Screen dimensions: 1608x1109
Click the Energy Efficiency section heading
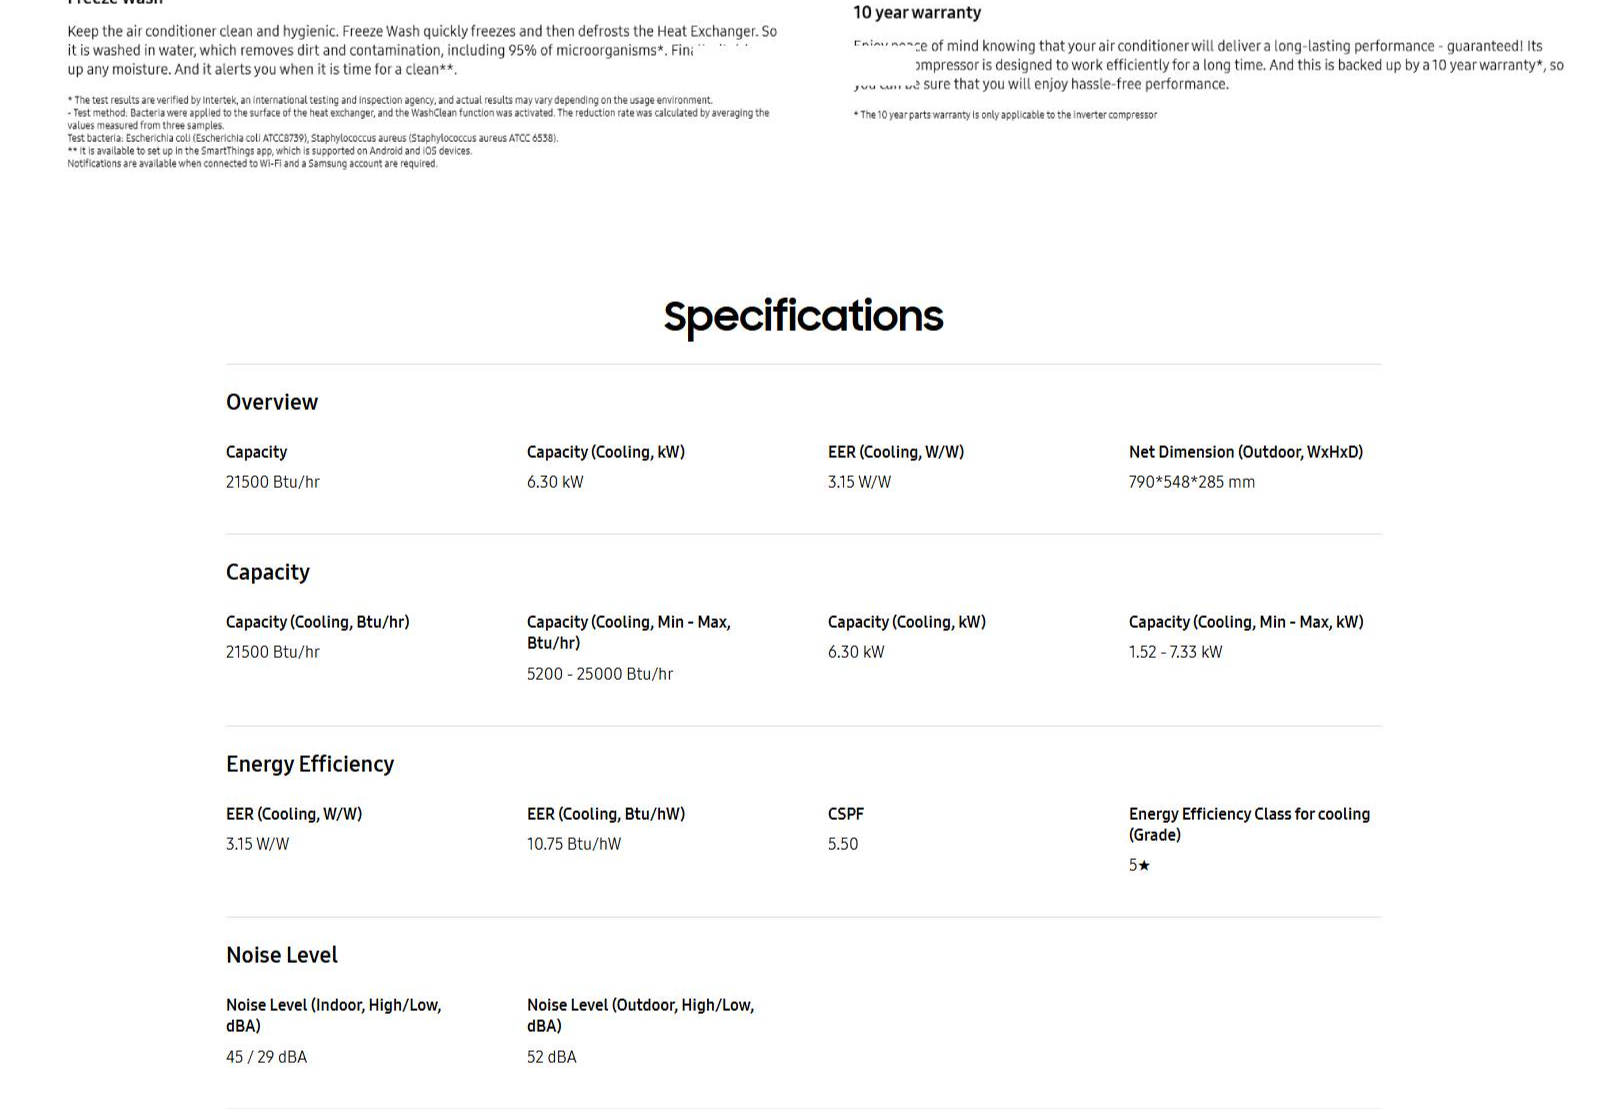point(310,764)
